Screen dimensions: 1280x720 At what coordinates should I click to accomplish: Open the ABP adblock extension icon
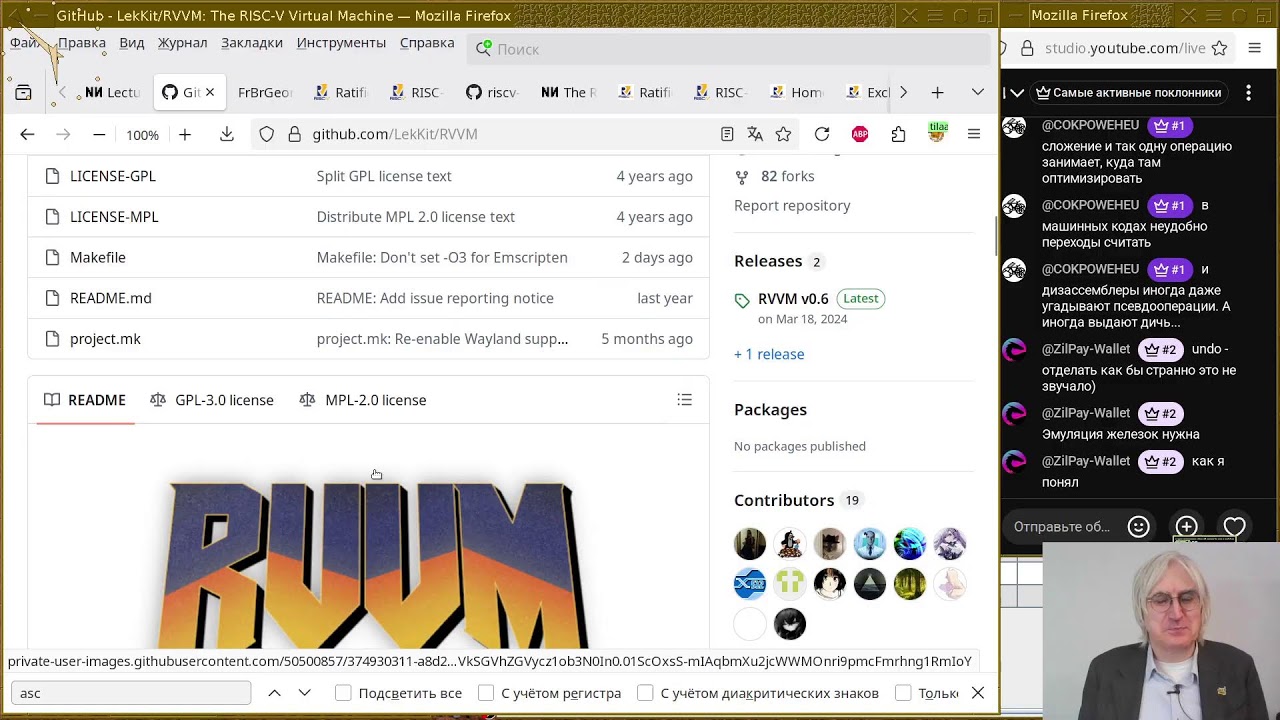[x=860, y=134]
